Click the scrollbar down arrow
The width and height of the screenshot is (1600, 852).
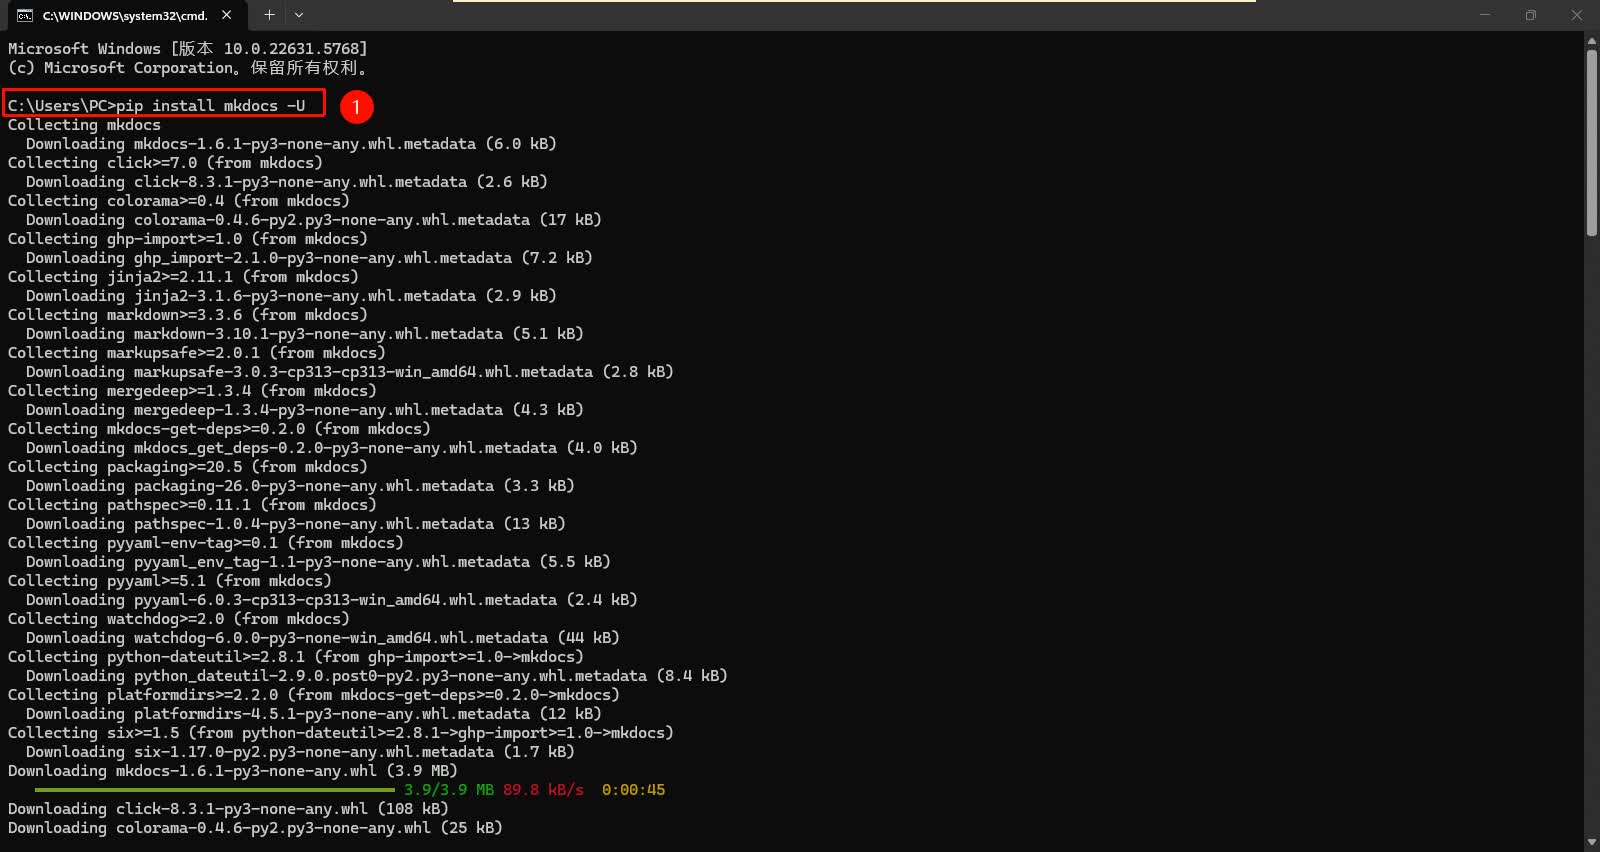pos(1591,843)
